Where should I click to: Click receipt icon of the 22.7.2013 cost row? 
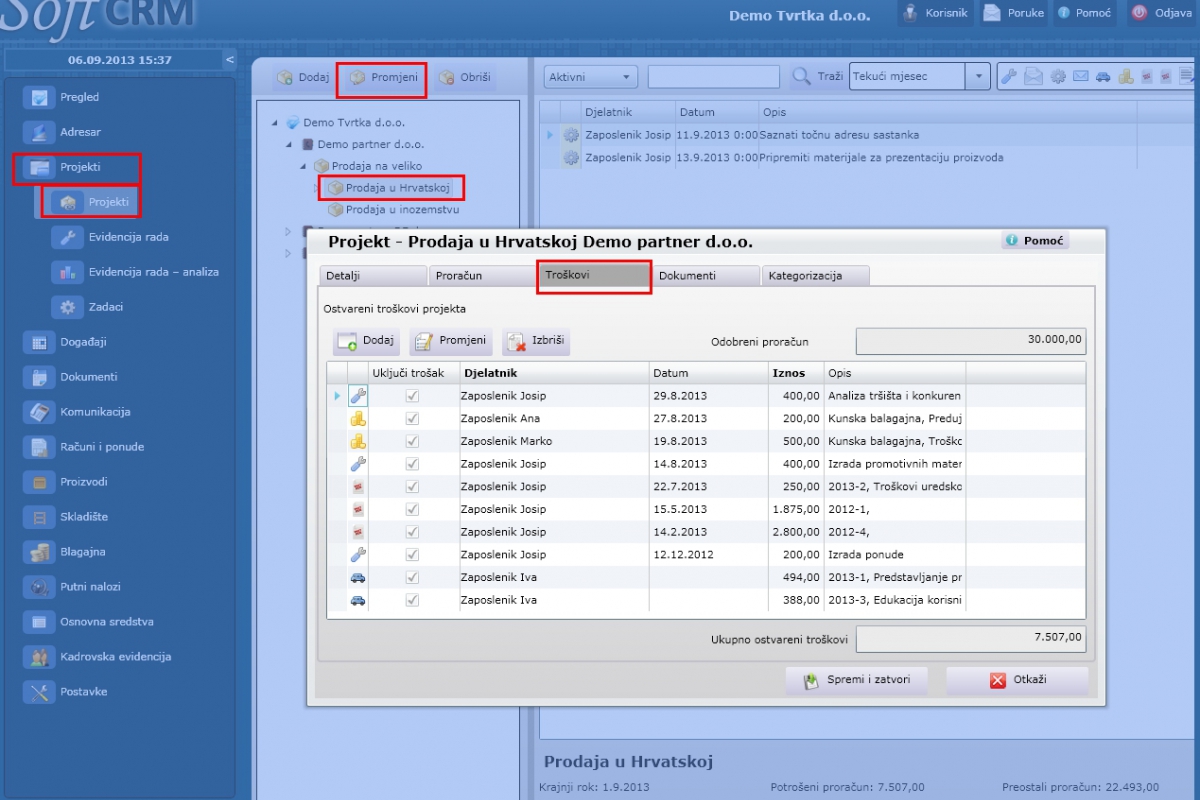coord(358,487)
